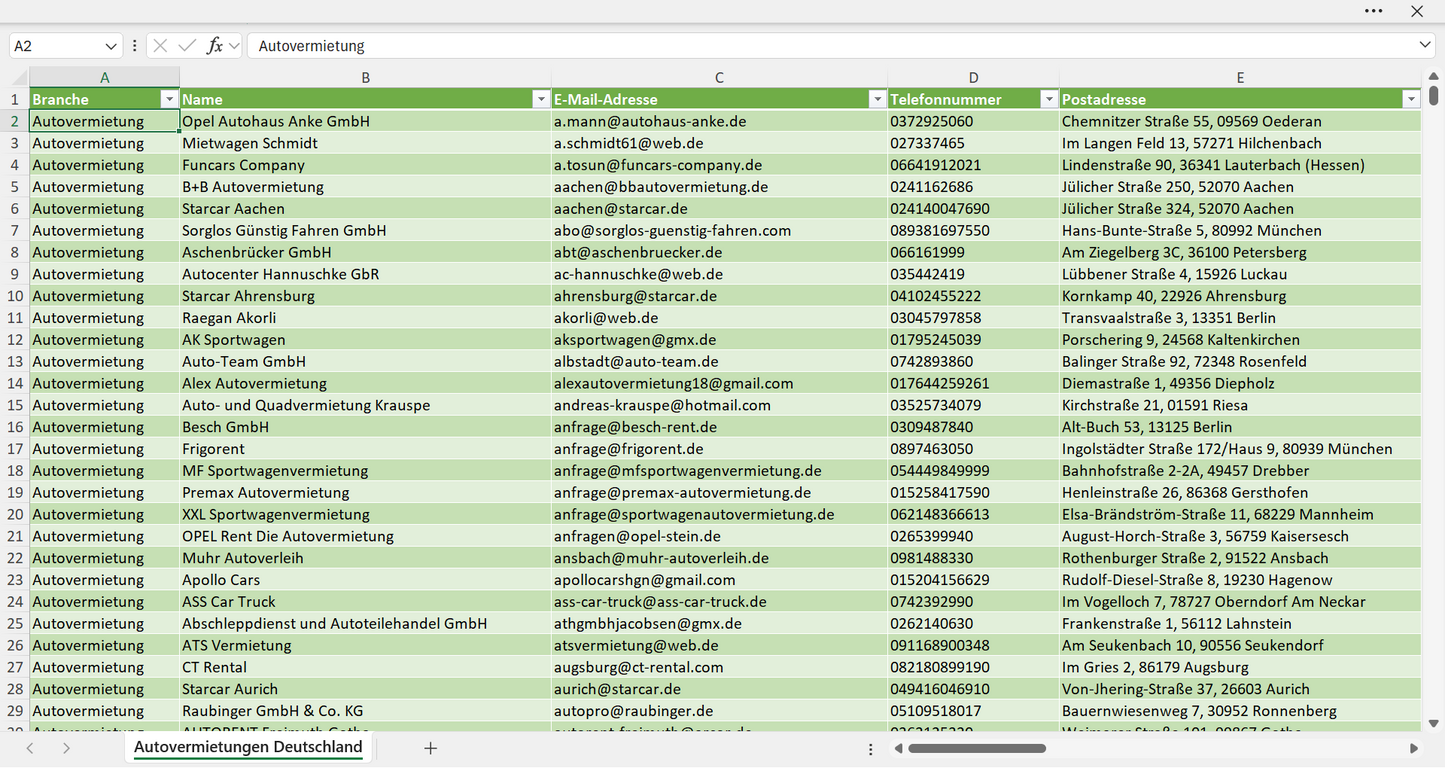Click the horizontal scrollbar thumb
The height and width of the screenshot is (768, 1445).
pos(977,748)
